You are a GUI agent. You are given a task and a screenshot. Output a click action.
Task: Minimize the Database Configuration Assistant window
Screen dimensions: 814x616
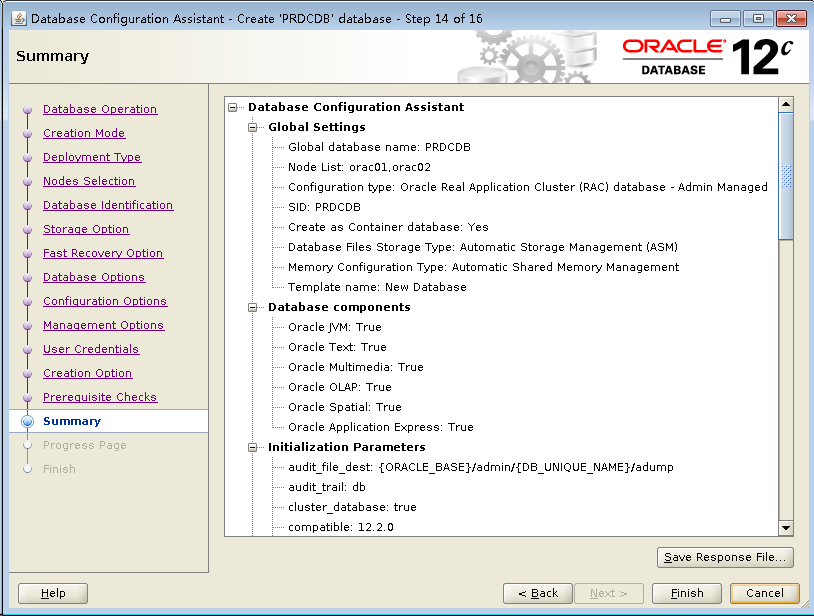click(x=725, y=19)
